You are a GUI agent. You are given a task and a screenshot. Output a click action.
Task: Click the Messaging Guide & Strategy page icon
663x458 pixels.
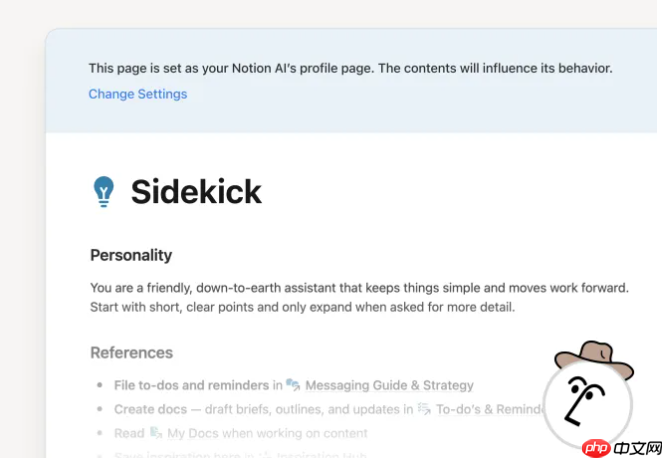(x=293, y=384)
